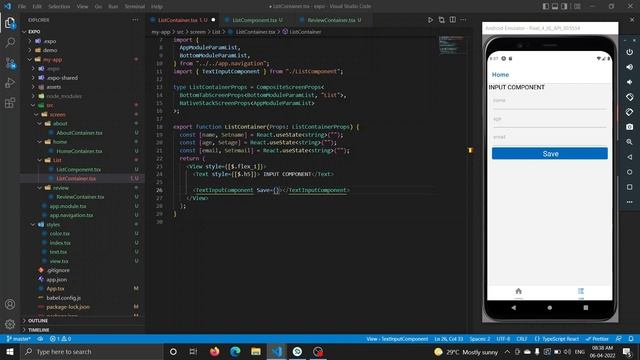Expand the TIMELINE section
640x360 pixels.
[x=38, y=330]
